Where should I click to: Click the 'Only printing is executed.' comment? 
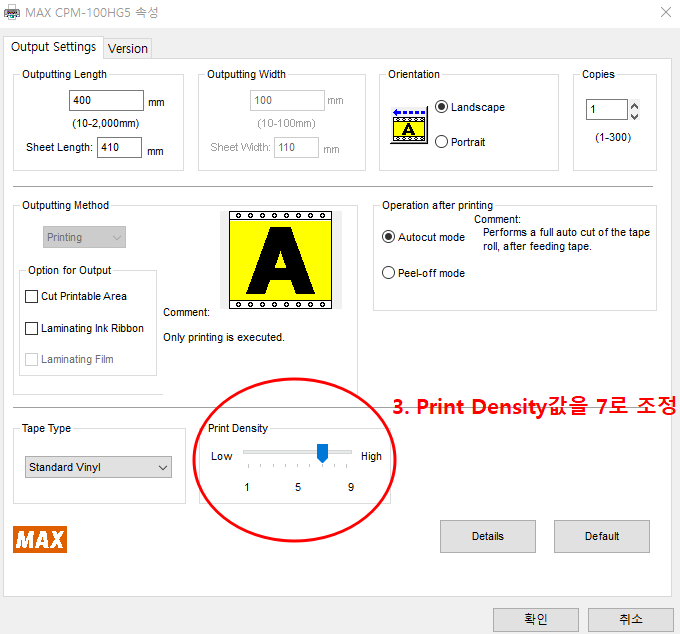(224, 337)
